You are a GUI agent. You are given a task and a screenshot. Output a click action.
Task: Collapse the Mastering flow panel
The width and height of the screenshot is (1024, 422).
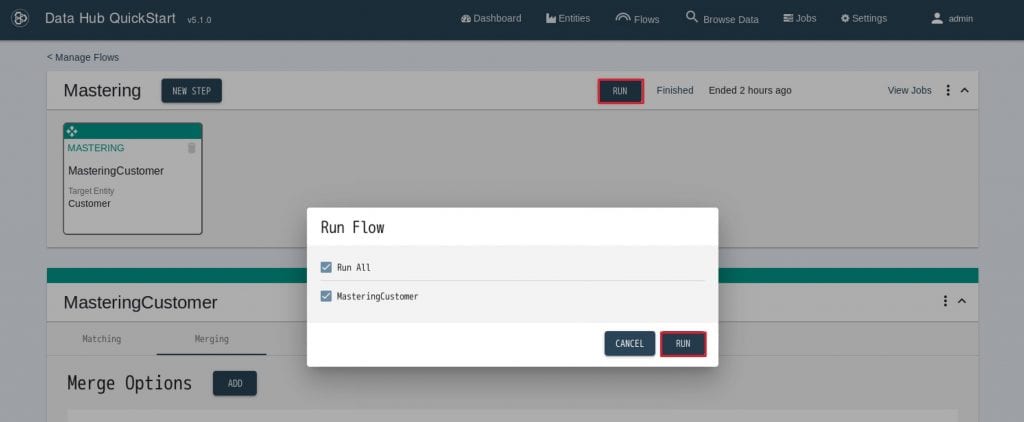[965, 91]
